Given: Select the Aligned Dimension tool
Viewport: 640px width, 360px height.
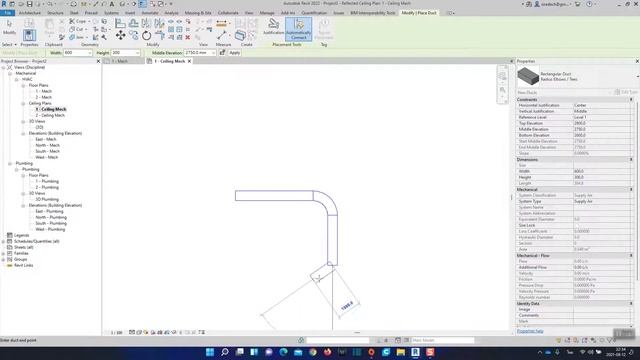Looking at the screenshot, I should coord(222,36).
